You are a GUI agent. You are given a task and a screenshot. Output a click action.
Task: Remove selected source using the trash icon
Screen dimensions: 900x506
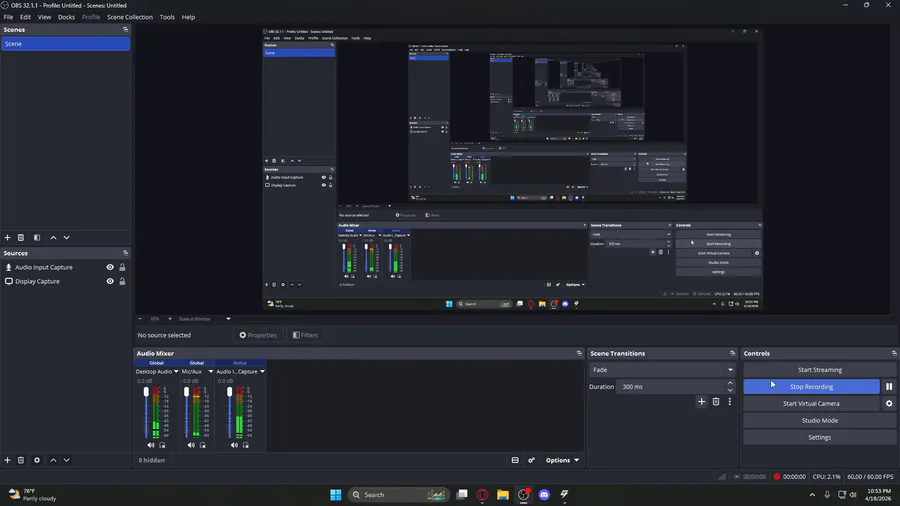(21, 460)
